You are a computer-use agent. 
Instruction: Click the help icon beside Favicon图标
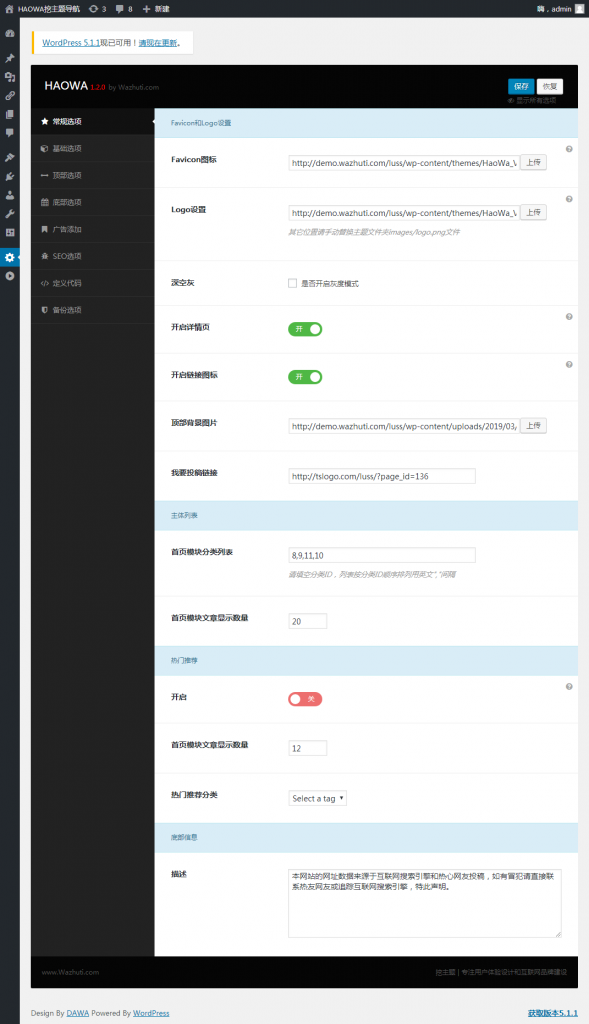569,149
